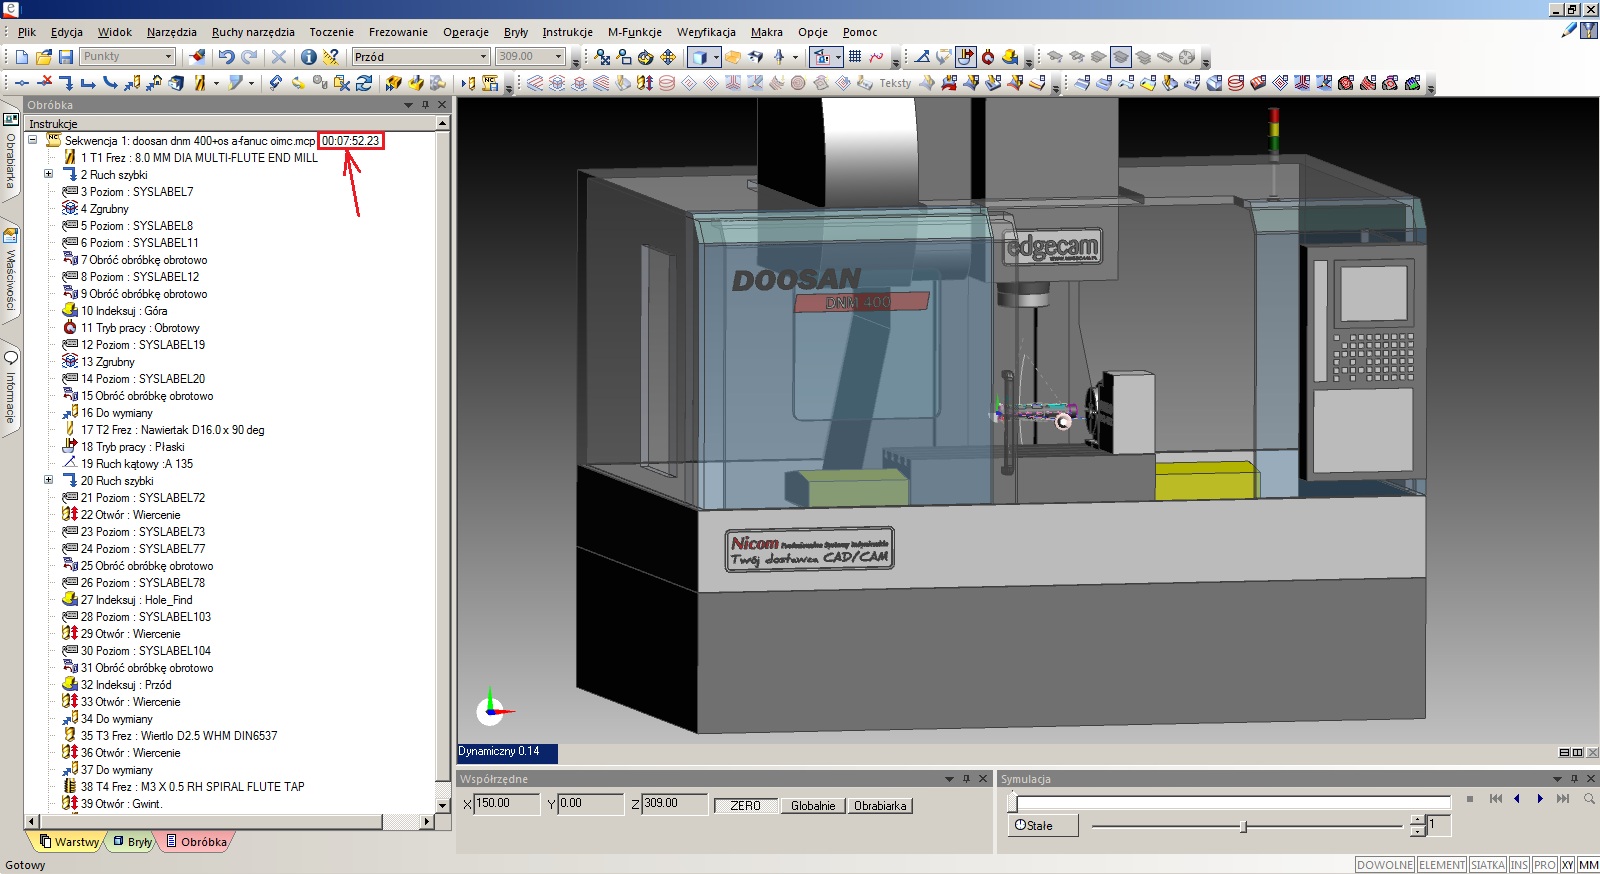The image size is (1600, 874).
Task: Click the simulation zoom magnifier icon
Action: point(1589,798)
